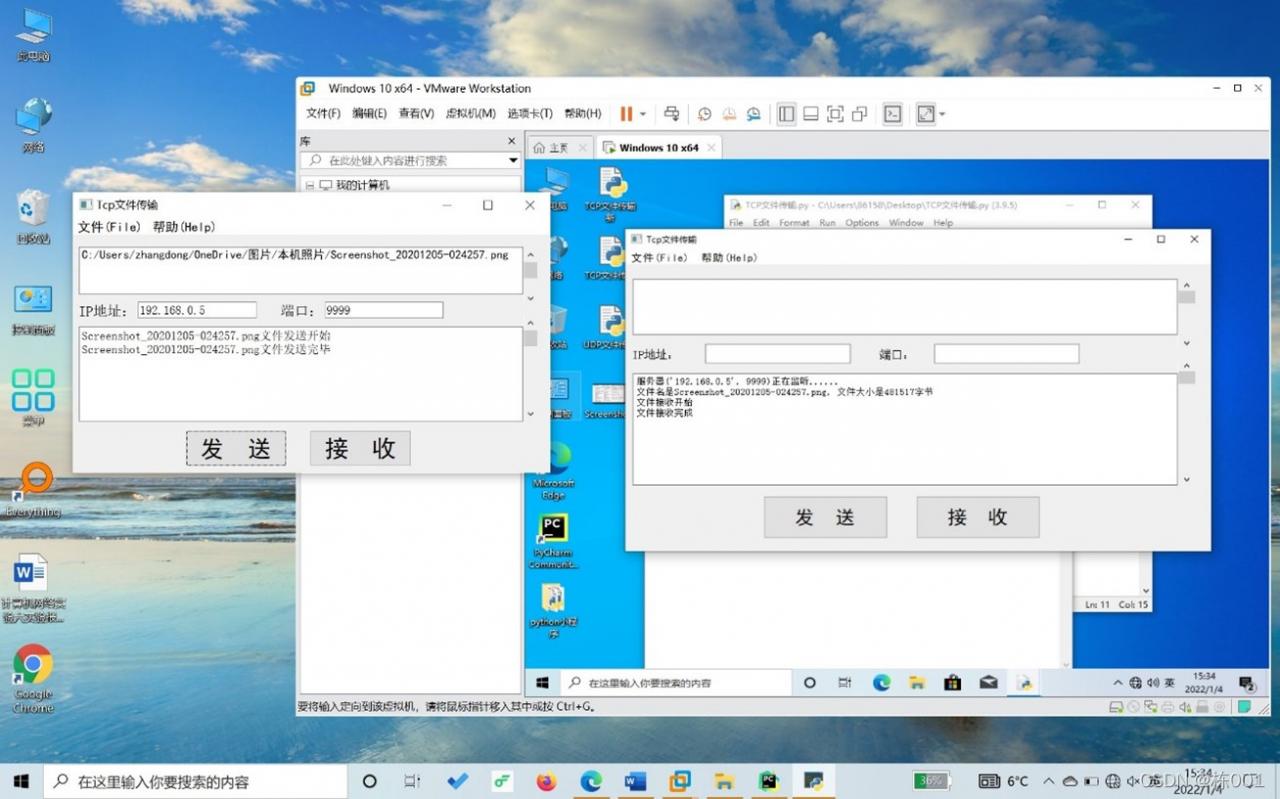Open the library search dropdown arrow

tap(513, 160)
